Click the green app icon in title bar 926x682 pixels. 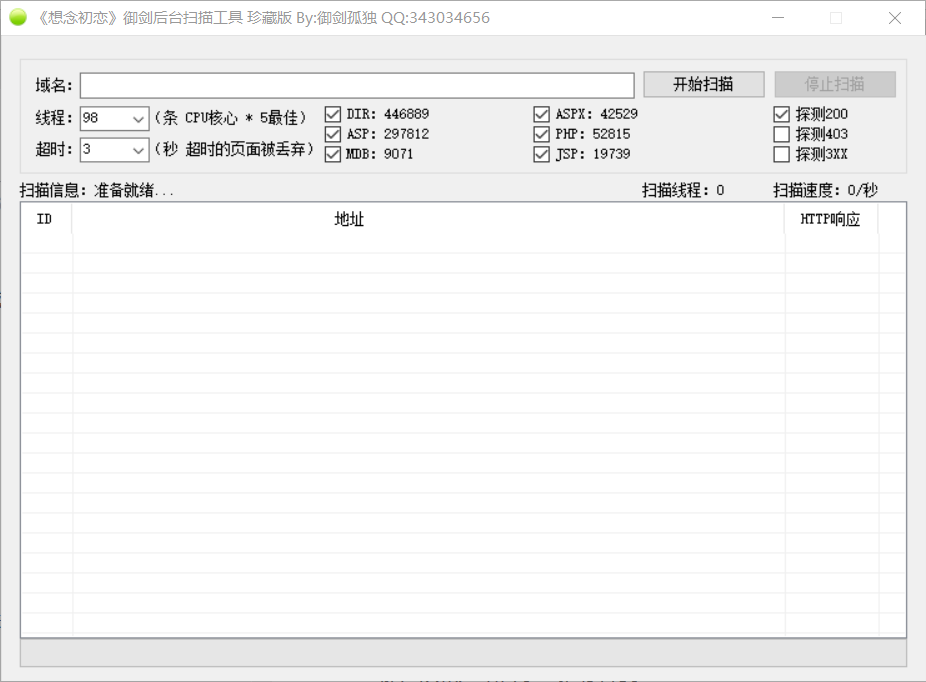[x=18, y=17]
